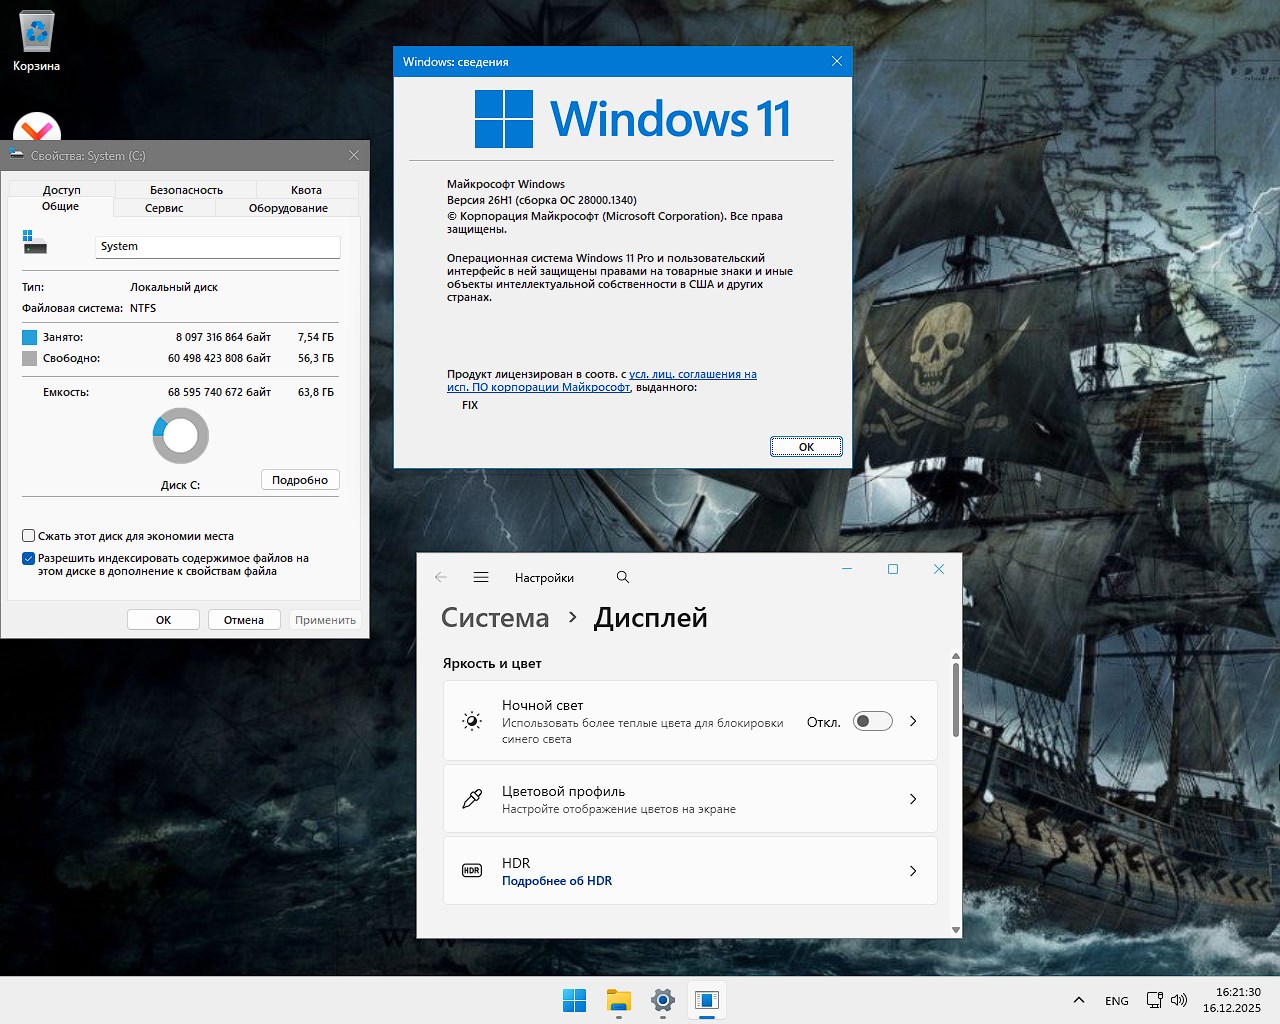Click the back arrow in Настройки
Screen dimensions: 1280x1024
pos(441,578)
